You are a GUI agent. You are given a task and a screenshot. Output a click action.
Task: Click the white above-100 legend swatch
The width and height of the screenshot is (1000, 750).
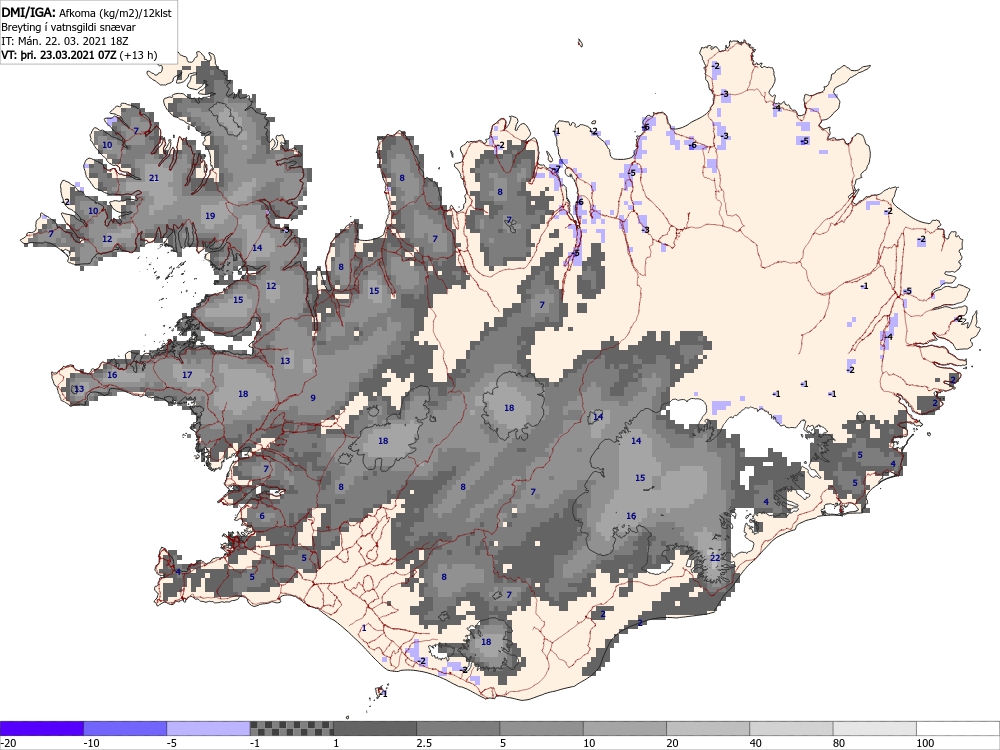958,728
